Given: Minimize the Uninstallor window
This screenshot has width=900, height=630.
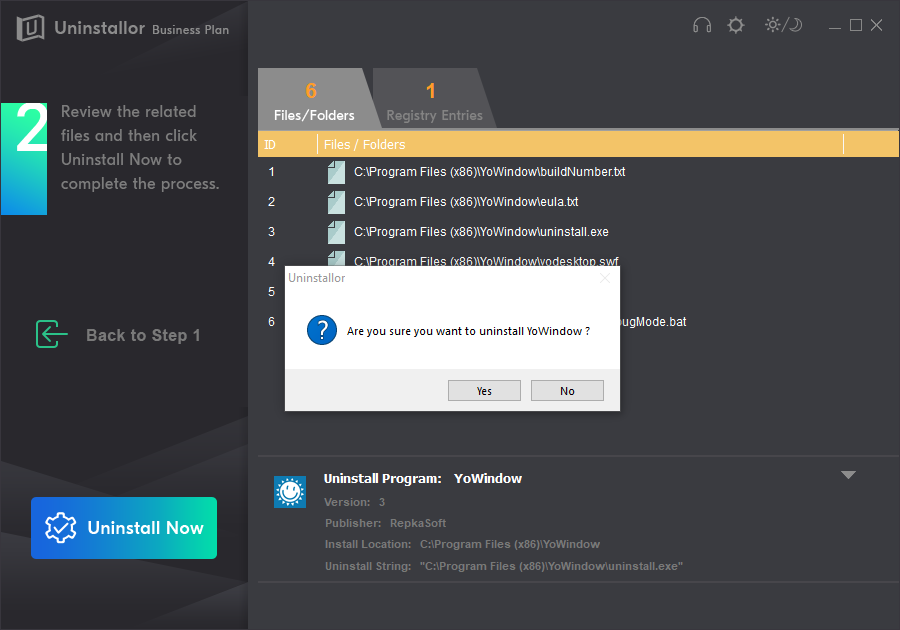Looking at the screenshot, I should (x=835, y=26).
